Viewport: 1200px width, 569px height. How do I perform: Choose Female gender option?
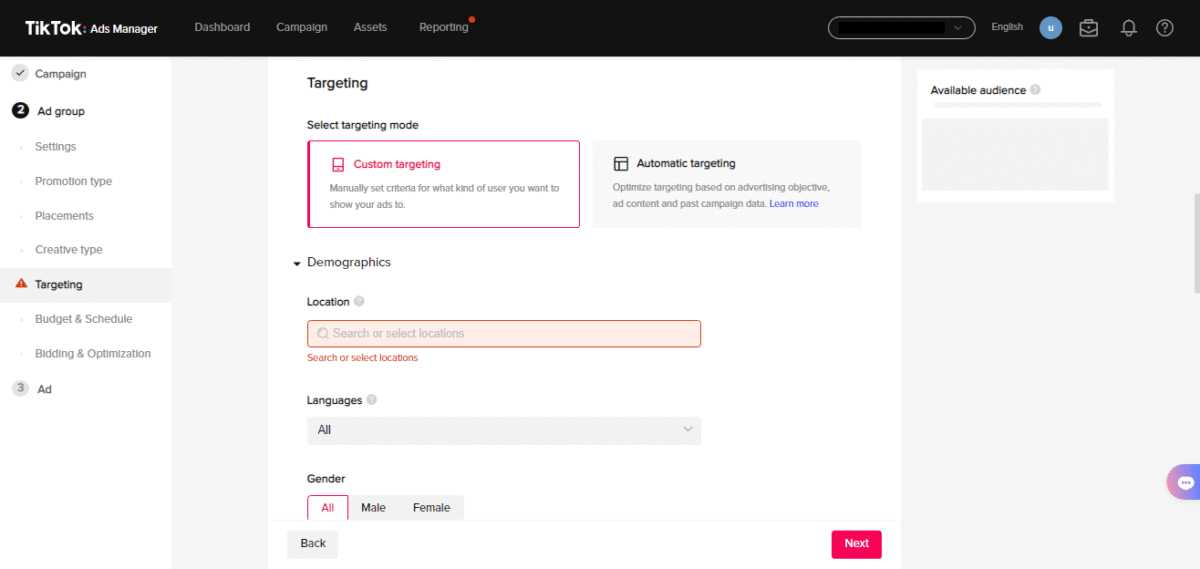tap(431, 508)
